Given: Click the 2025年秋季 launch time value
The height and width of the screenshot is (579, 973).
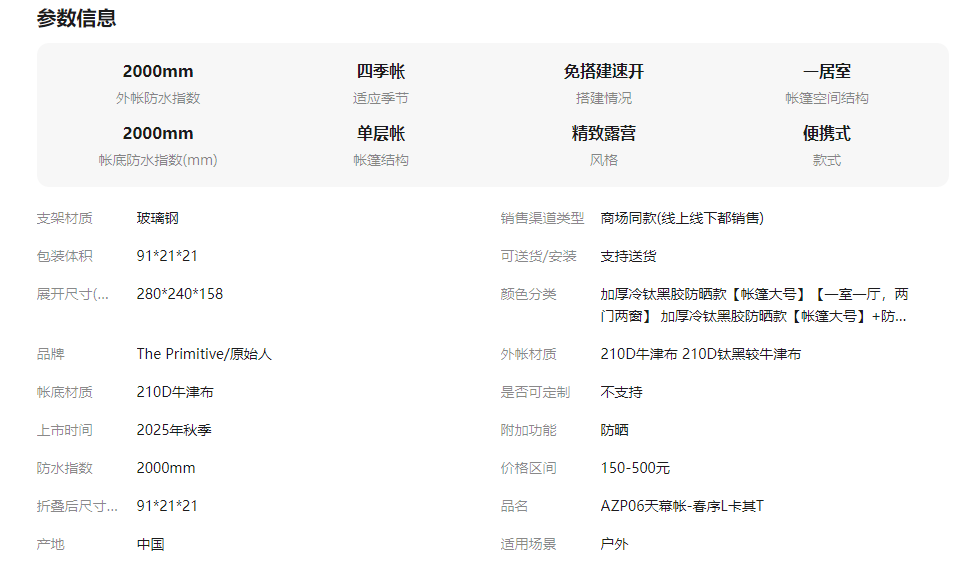Looking at the screenshot, I should tap(174, 430).
